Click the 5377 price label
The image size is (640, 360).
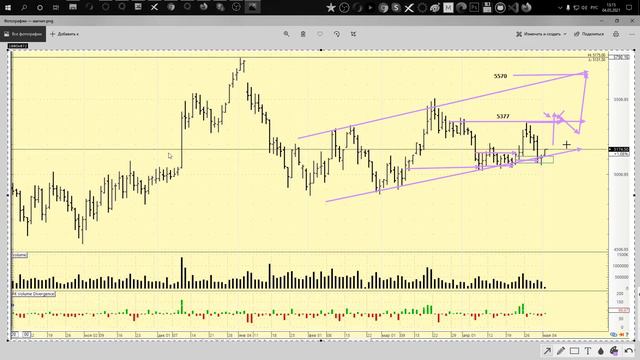click(503, 116)
